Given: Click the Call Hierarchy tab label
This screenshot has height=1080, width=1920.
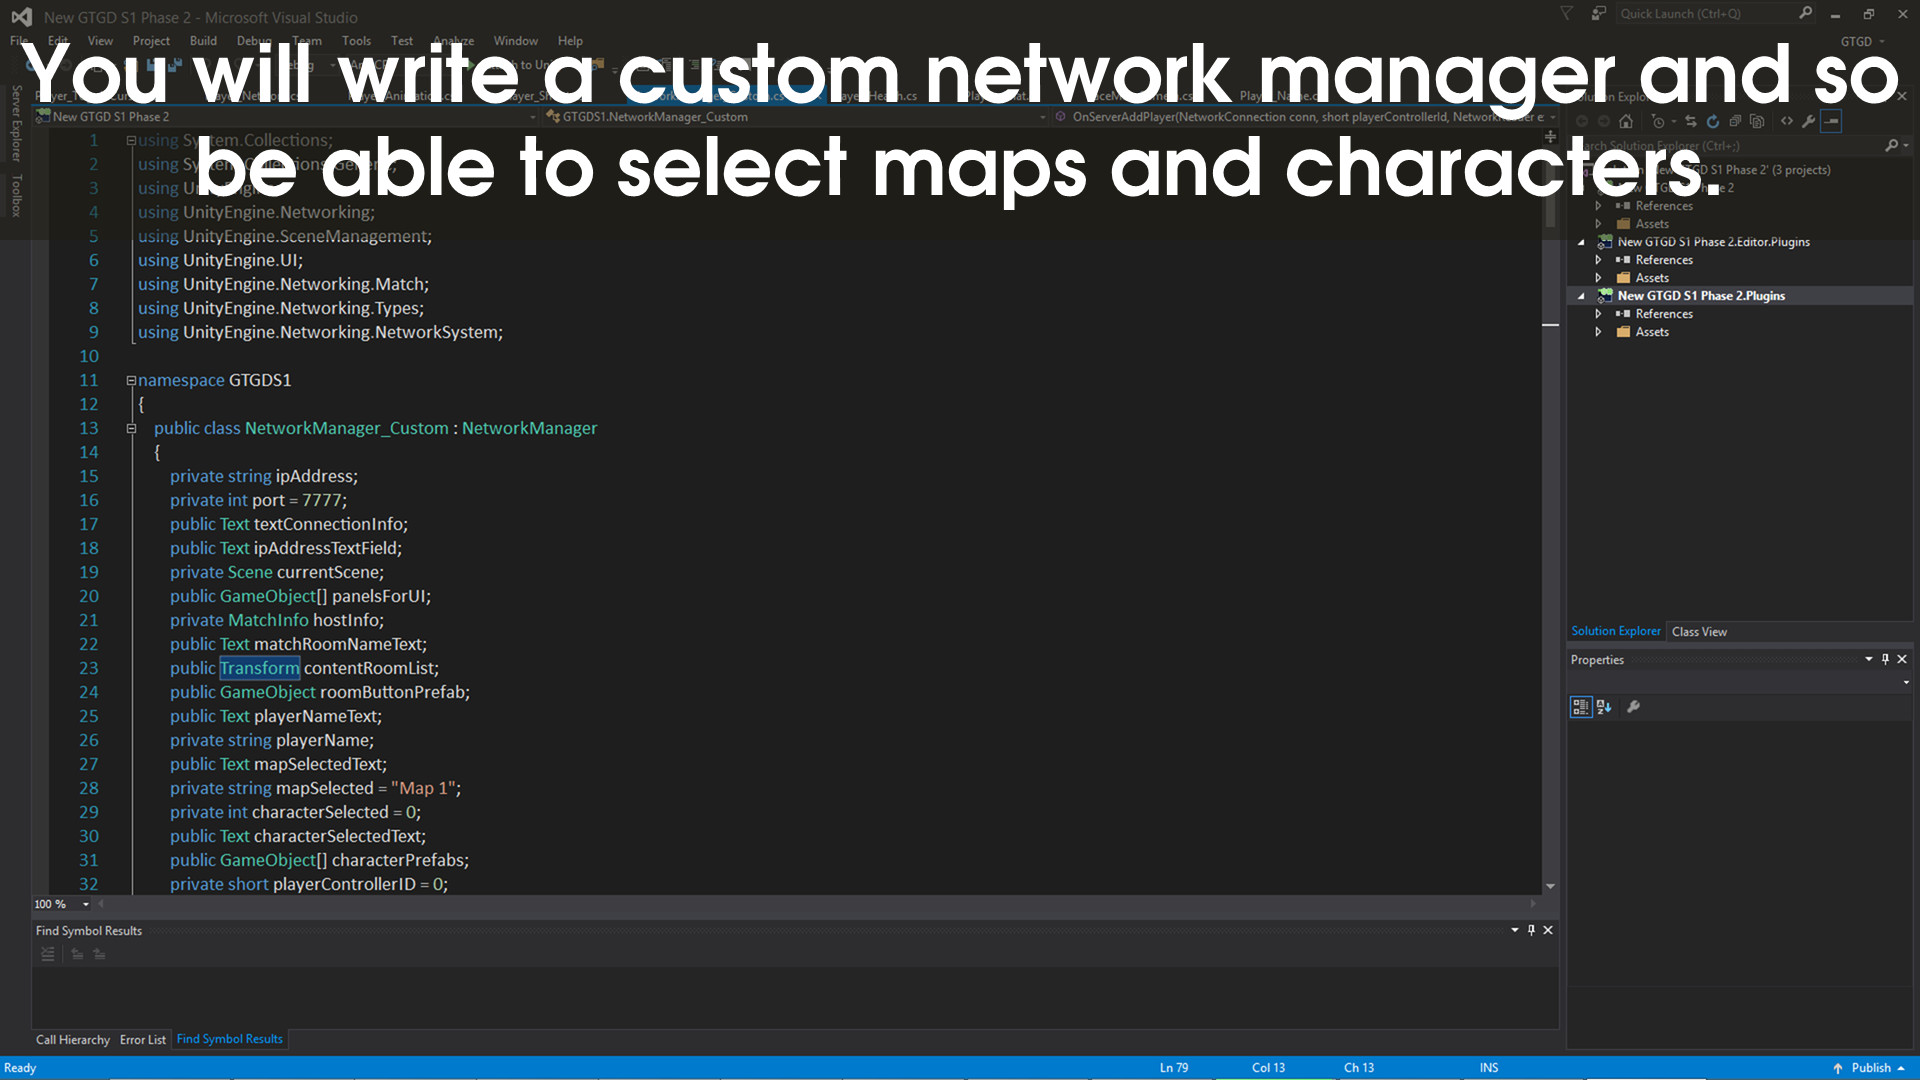Looking at the screenshot, I should (73, 1039).
